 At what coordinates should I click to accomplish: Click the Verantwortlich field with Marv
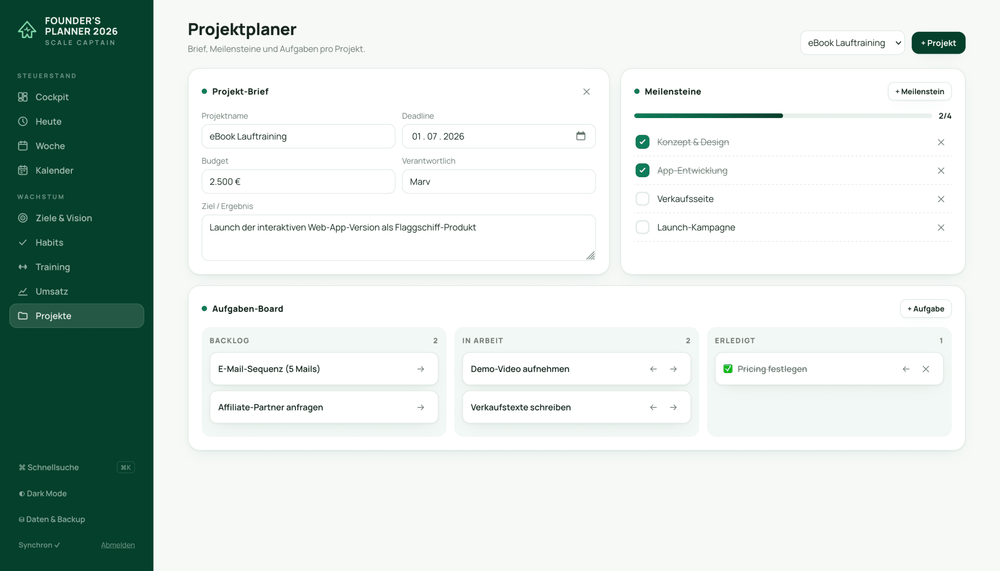pos(499,182)
